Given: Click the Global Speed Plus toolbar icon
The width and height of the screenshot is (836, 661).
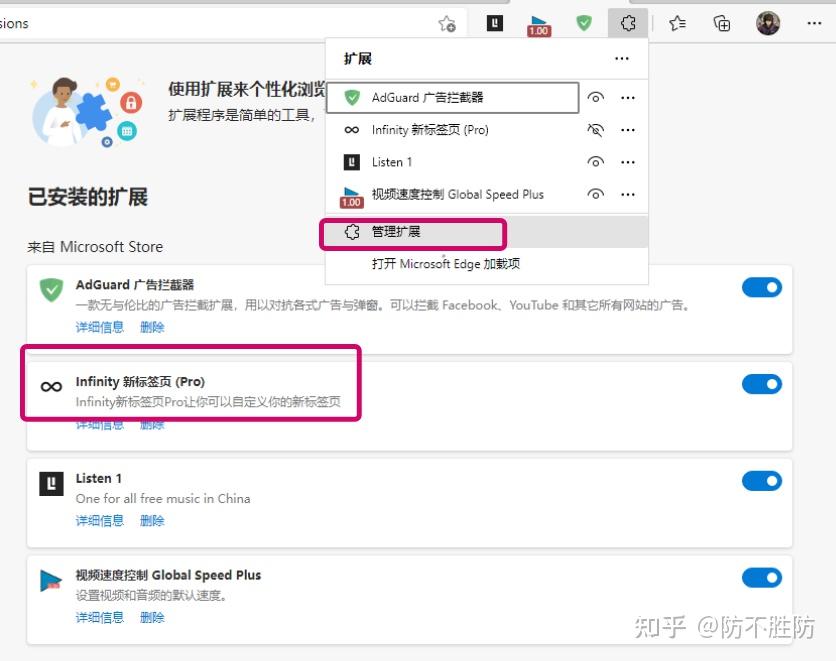Looking at the screenshot, I should pos(538,22).
